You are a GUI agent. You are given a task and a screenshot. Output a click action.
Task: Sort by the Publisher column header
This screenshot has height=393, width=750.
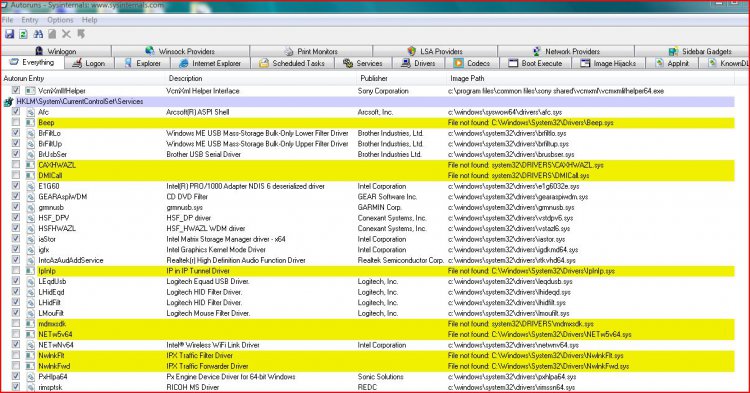401,78
